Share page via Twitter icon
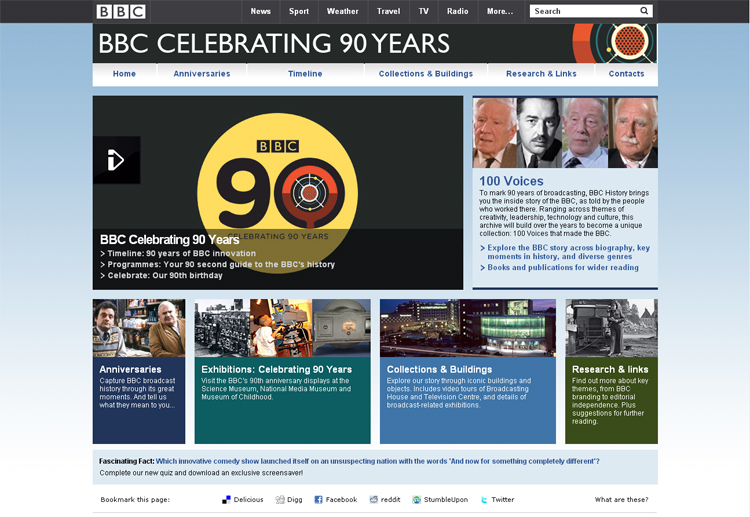This screenshot has width=750, height=517. [x=485, y=499]
